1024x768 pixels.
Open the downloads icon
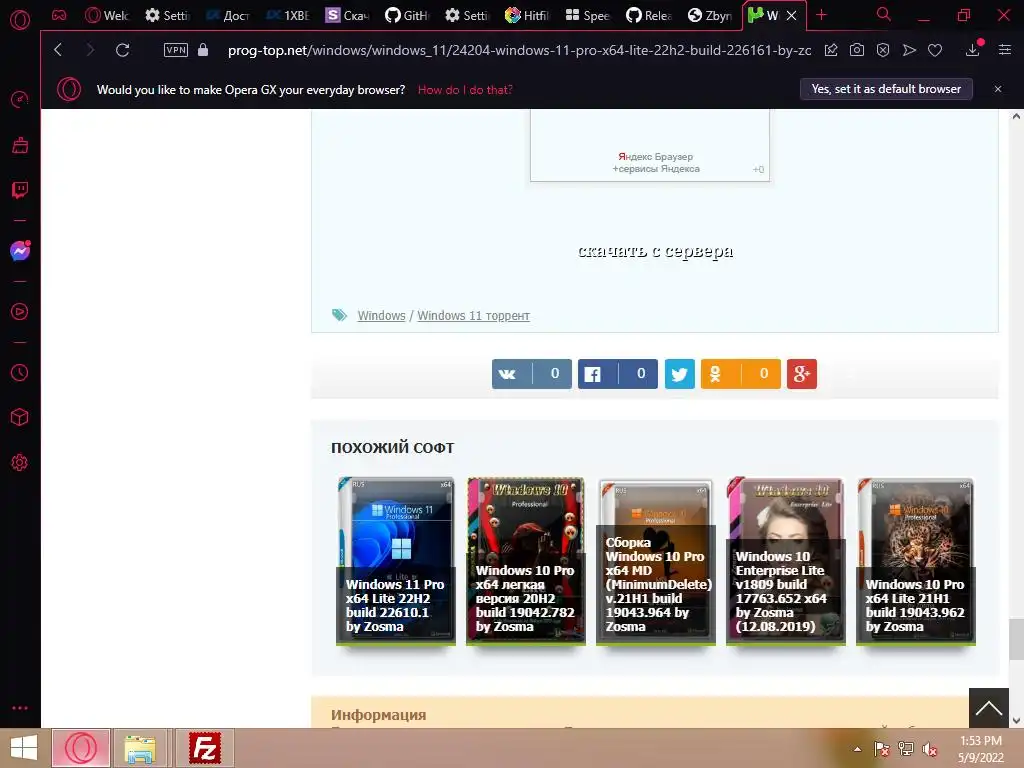973,50
